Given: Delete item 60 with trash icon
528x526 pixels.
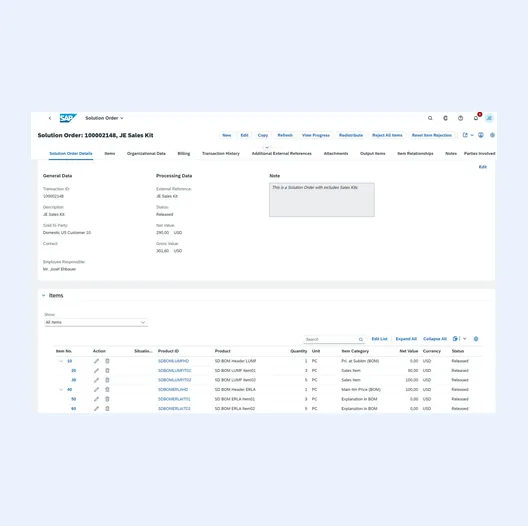Looking at the screenshot, I should point(107,408).
